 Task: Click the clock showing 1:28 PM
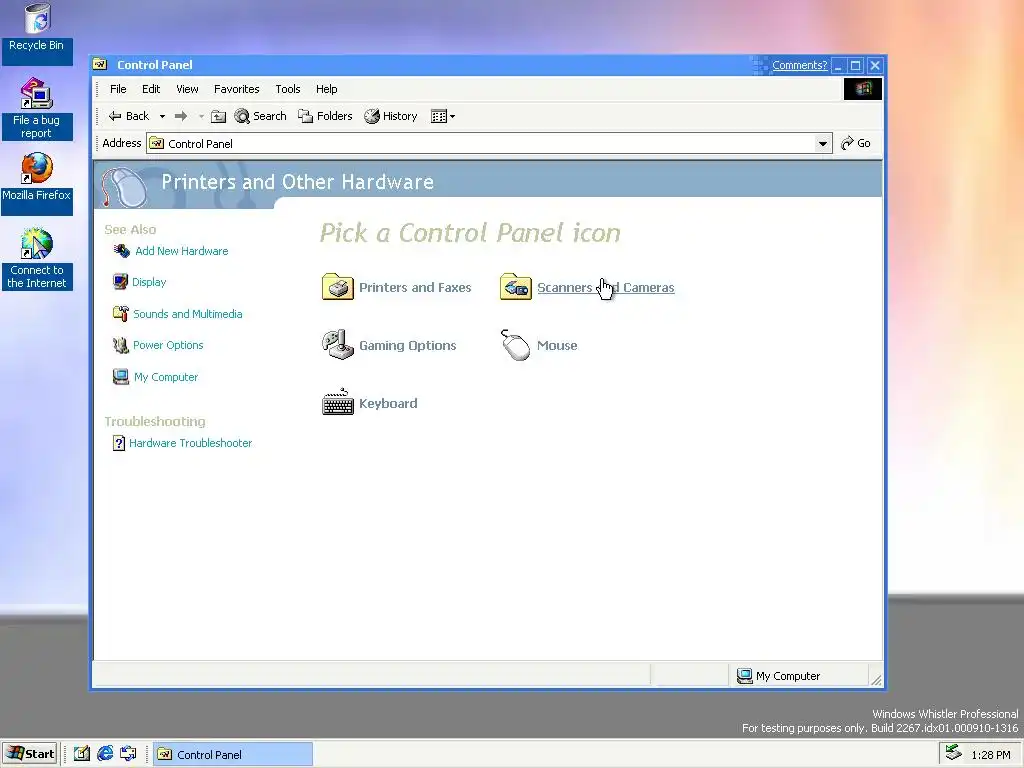990,755
